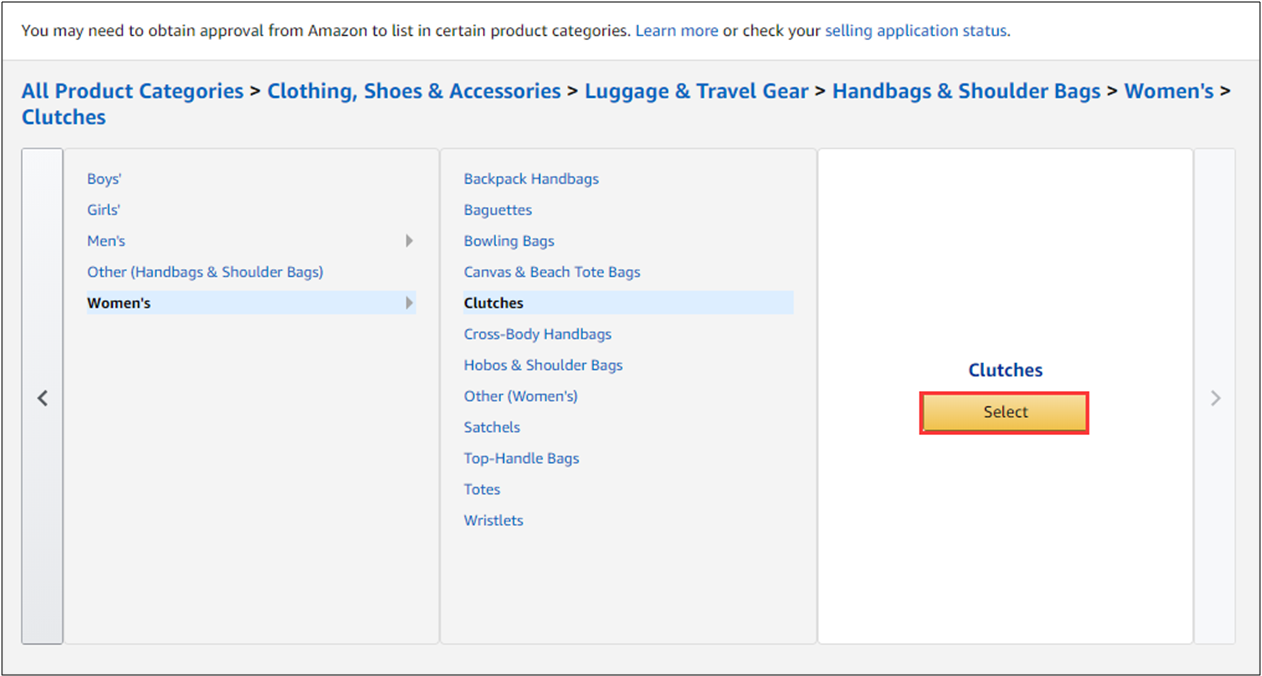Open the Learn more link
This screenshot has height=676, width=1262.
point(676,30)
